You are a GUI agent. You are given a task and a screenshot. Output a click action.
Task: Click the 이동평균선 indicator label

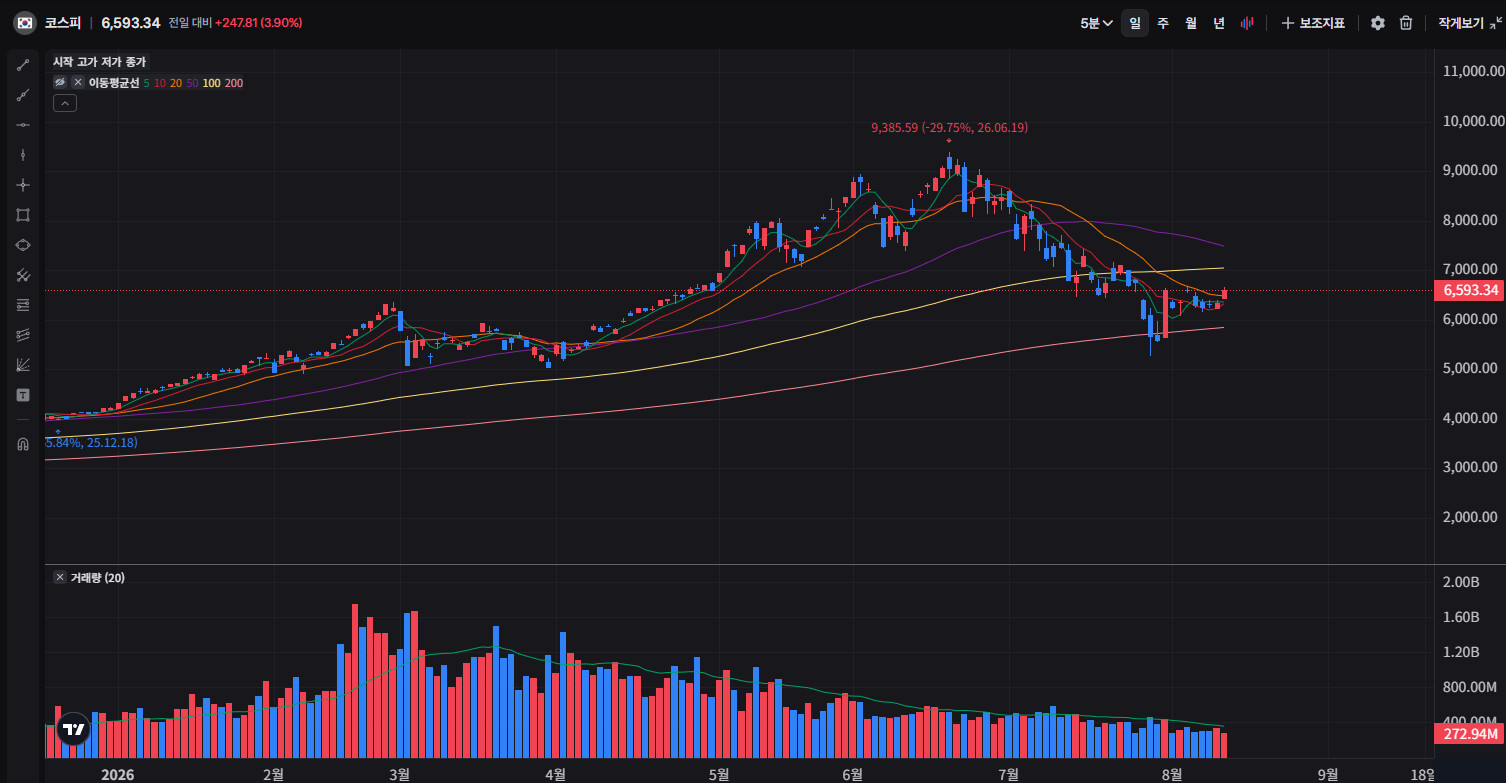pyautogui.click(x=114, y=83)
